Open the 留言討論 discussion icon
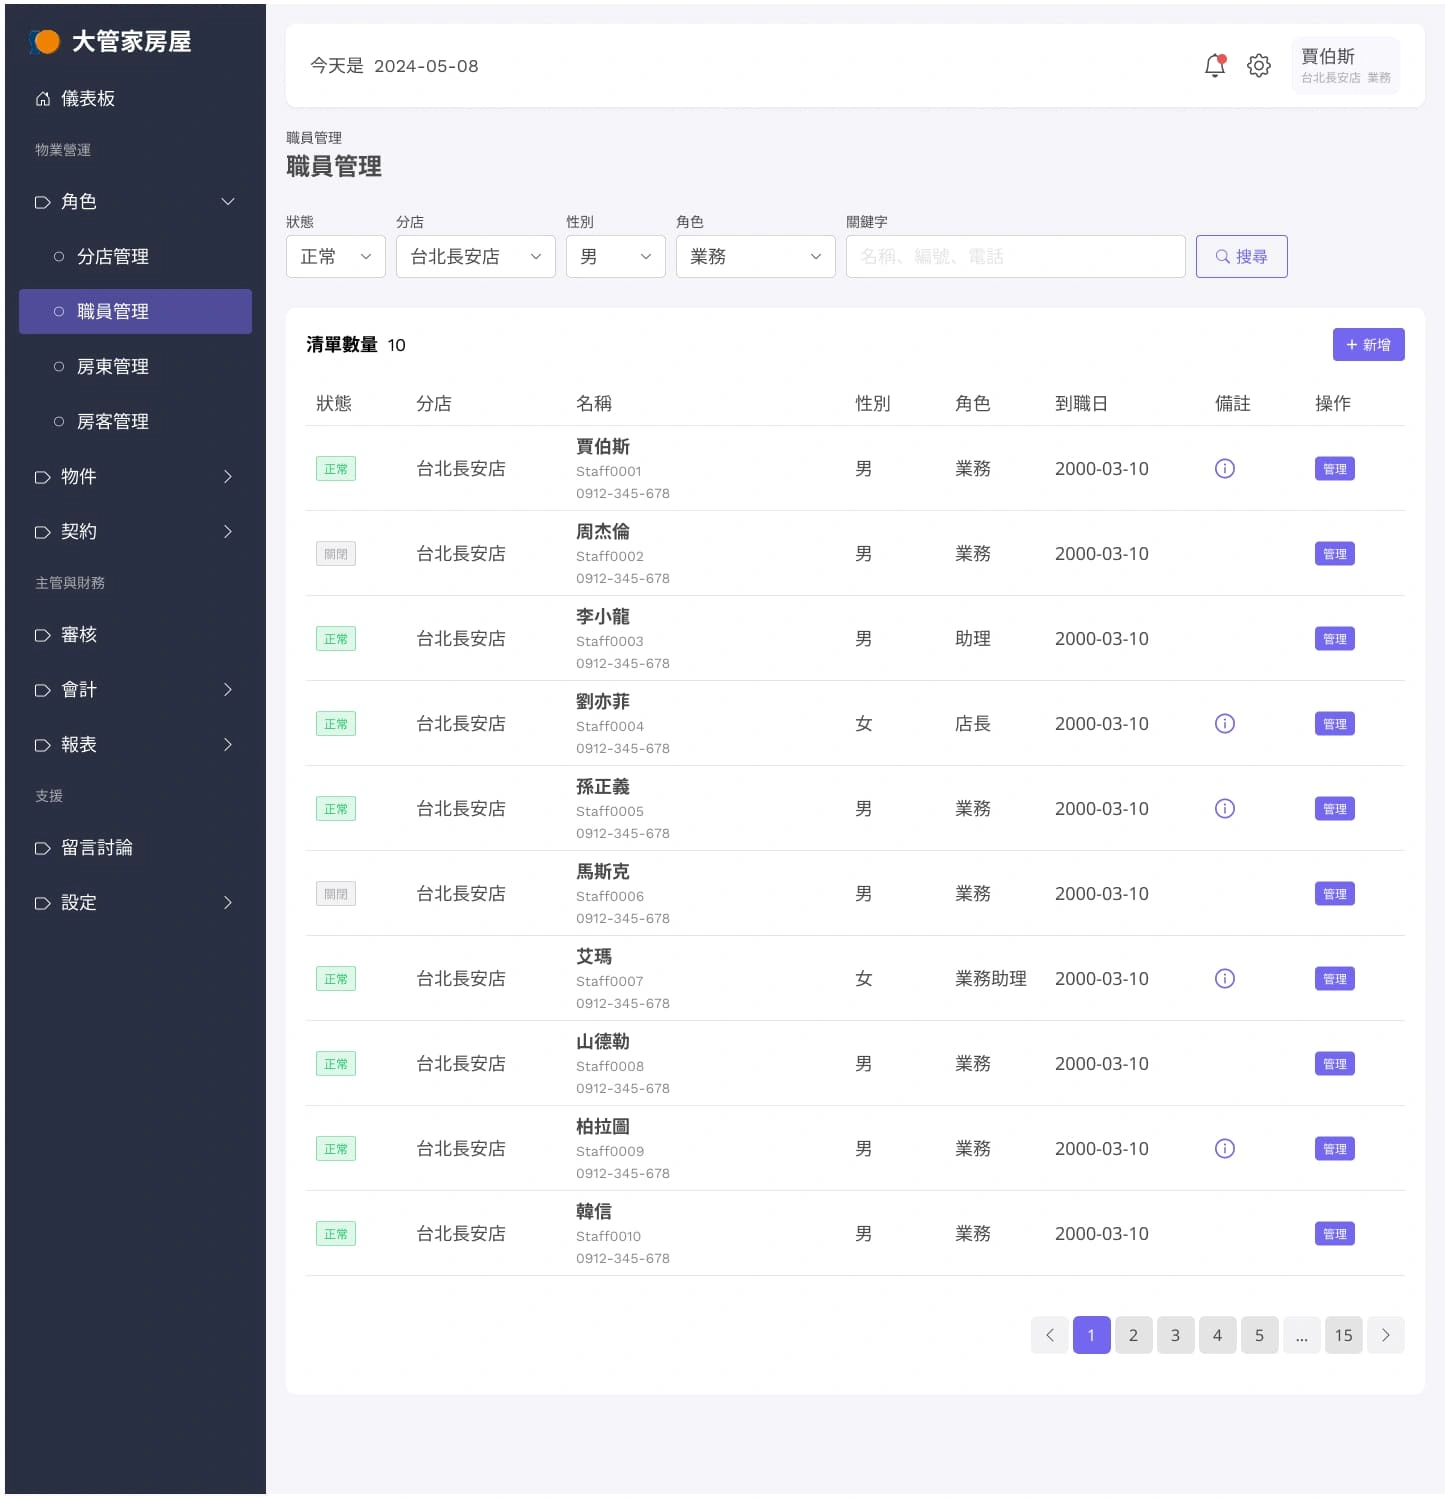Image resolution: width=1445 pixels, height=1500 pixels. tap(42, 847)
